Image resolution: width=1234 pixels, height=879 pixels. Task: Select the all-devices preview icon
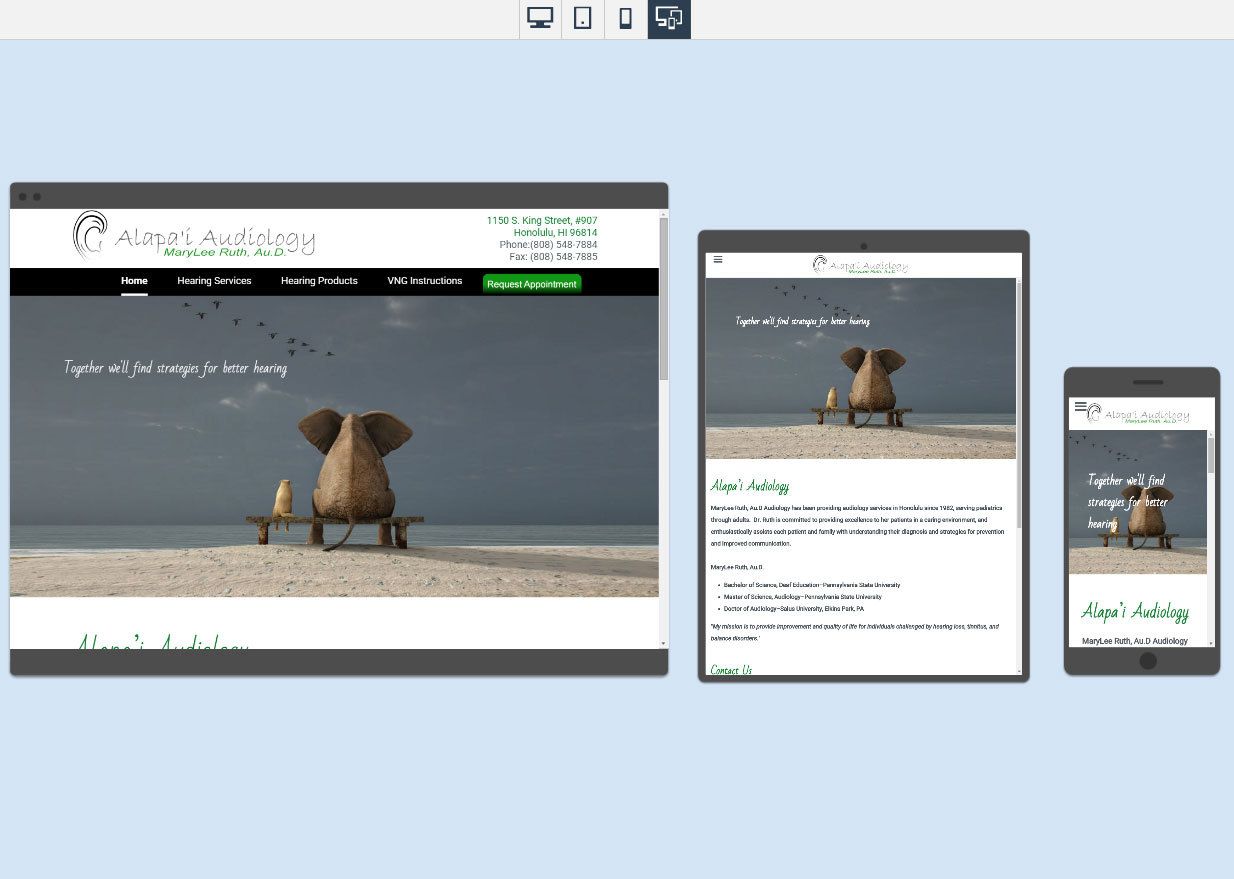click(669, 19)
